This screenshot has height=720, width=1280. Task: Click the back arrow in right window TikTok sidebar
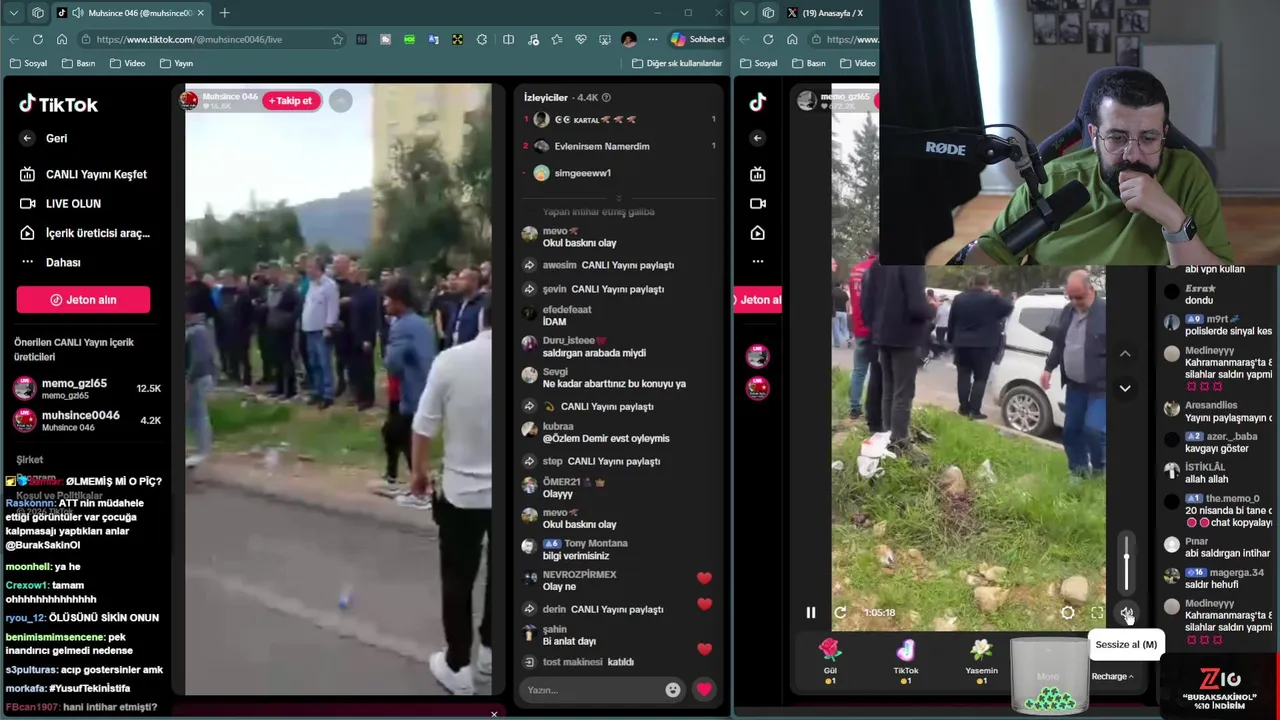point(758,138)
